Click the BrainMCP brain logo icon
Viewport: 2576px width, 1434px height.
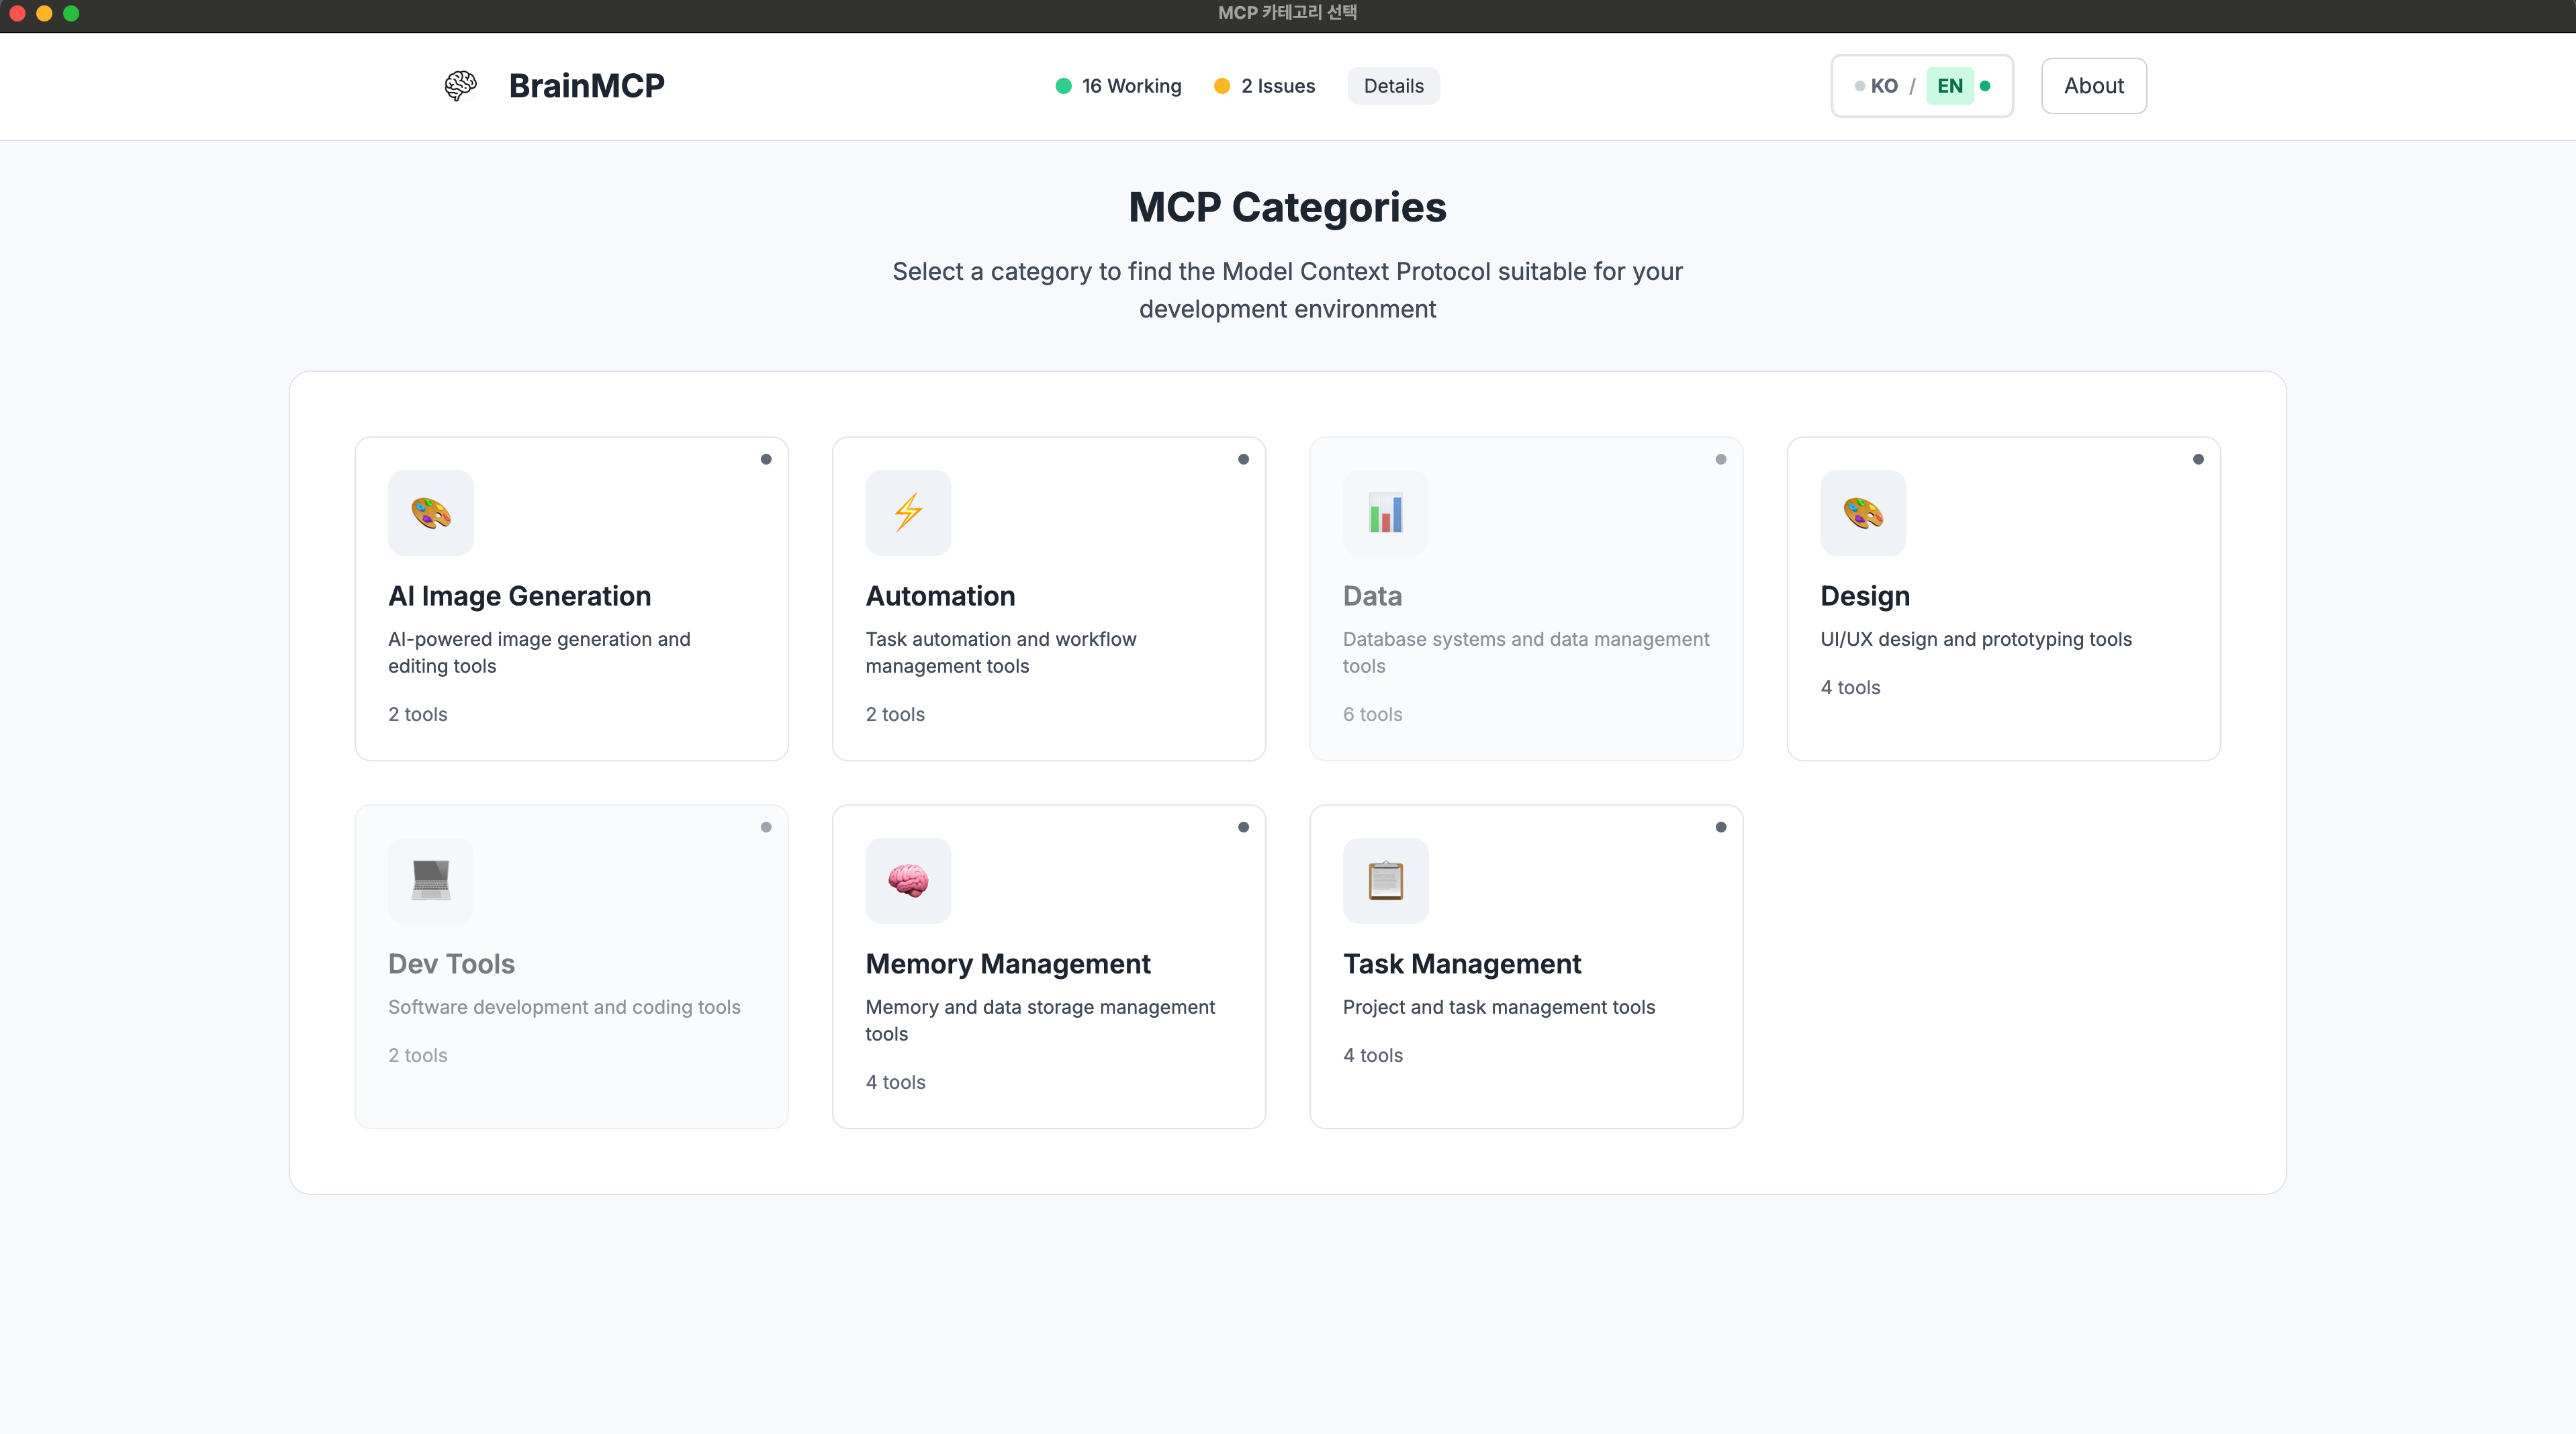[x=460, y=86]
